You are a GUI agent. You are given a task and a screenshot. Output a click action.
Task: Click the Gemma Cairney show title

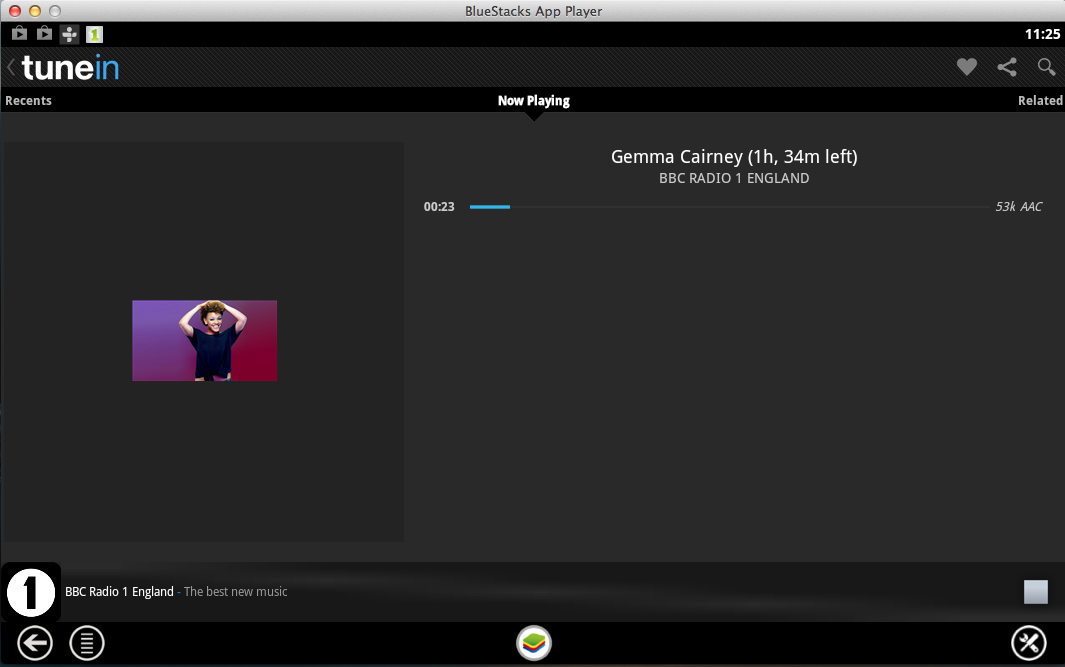click(734, 157)
